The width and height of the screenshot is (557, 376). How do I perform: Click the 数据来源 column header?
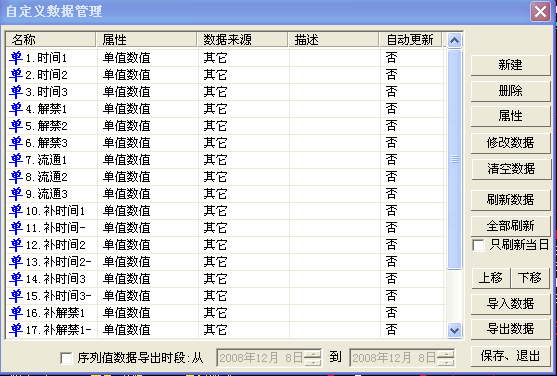tap(243, 40)
